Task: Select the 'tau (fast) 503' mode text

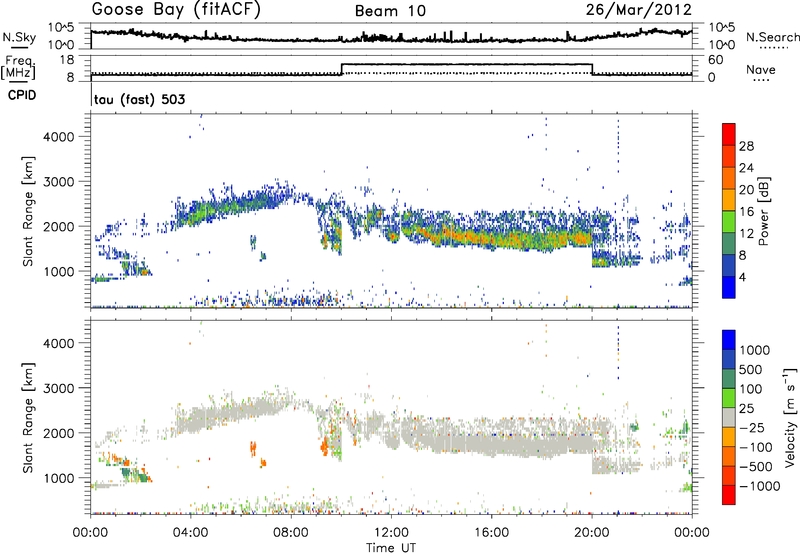Action: coord(139,99)
